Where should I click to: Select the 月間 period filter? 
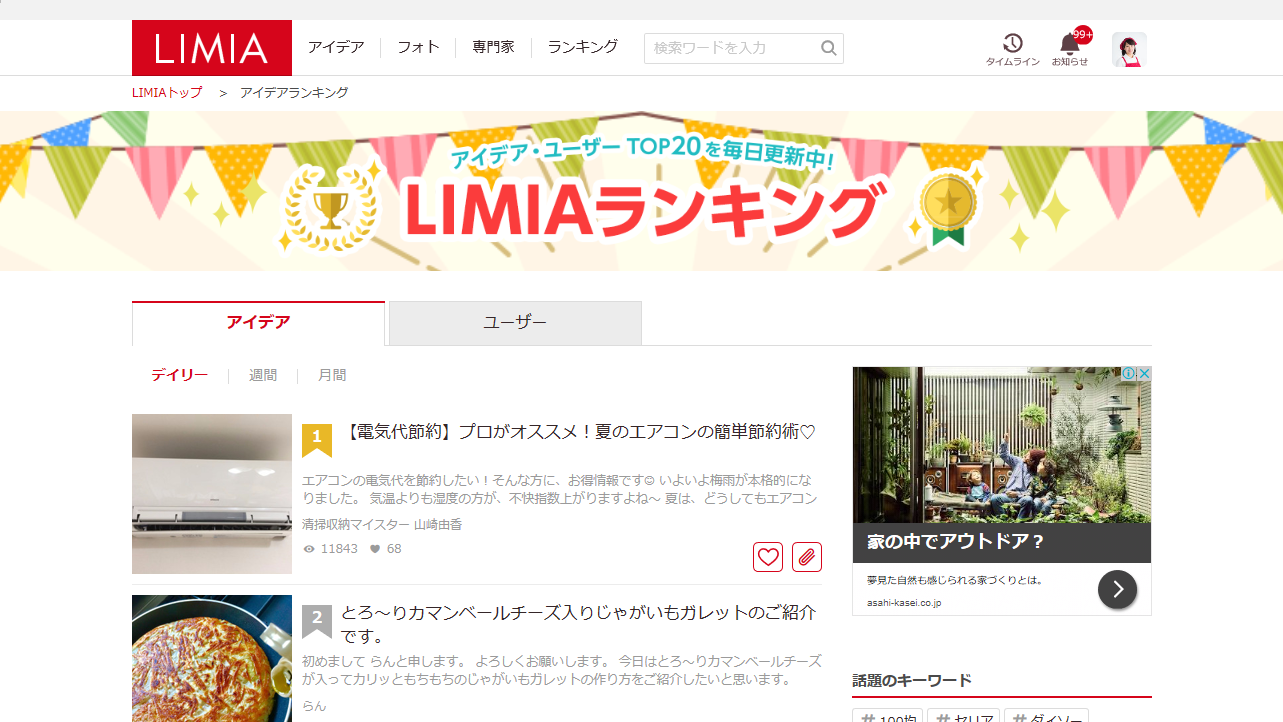[332, 376]
